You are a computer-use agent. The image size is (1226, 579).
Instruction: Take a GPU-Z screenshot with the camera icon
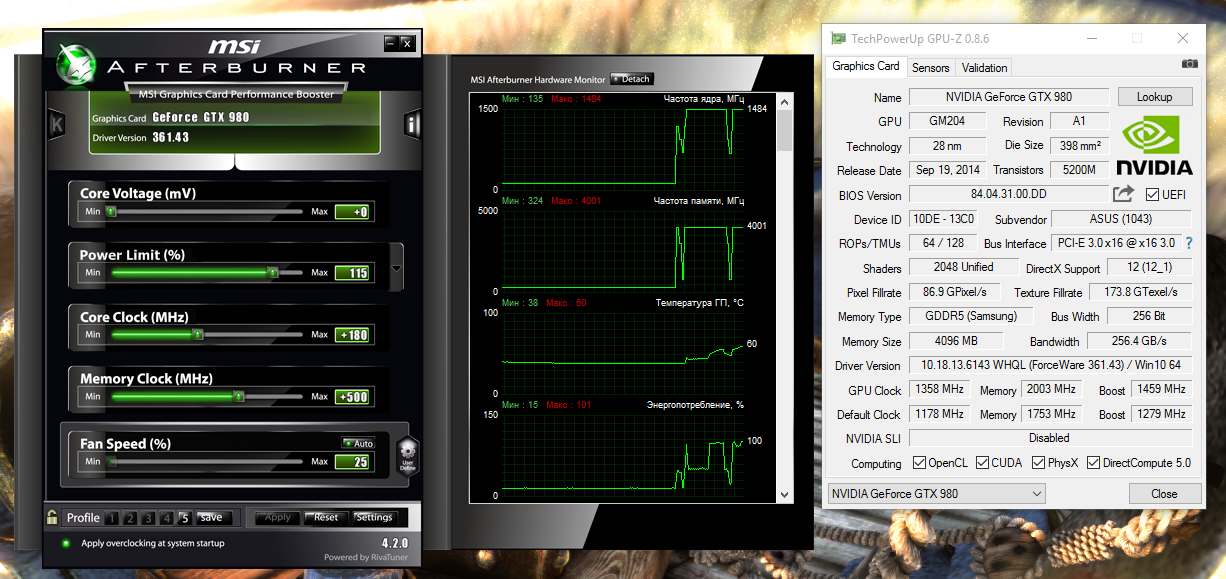tap(1189, 63)
